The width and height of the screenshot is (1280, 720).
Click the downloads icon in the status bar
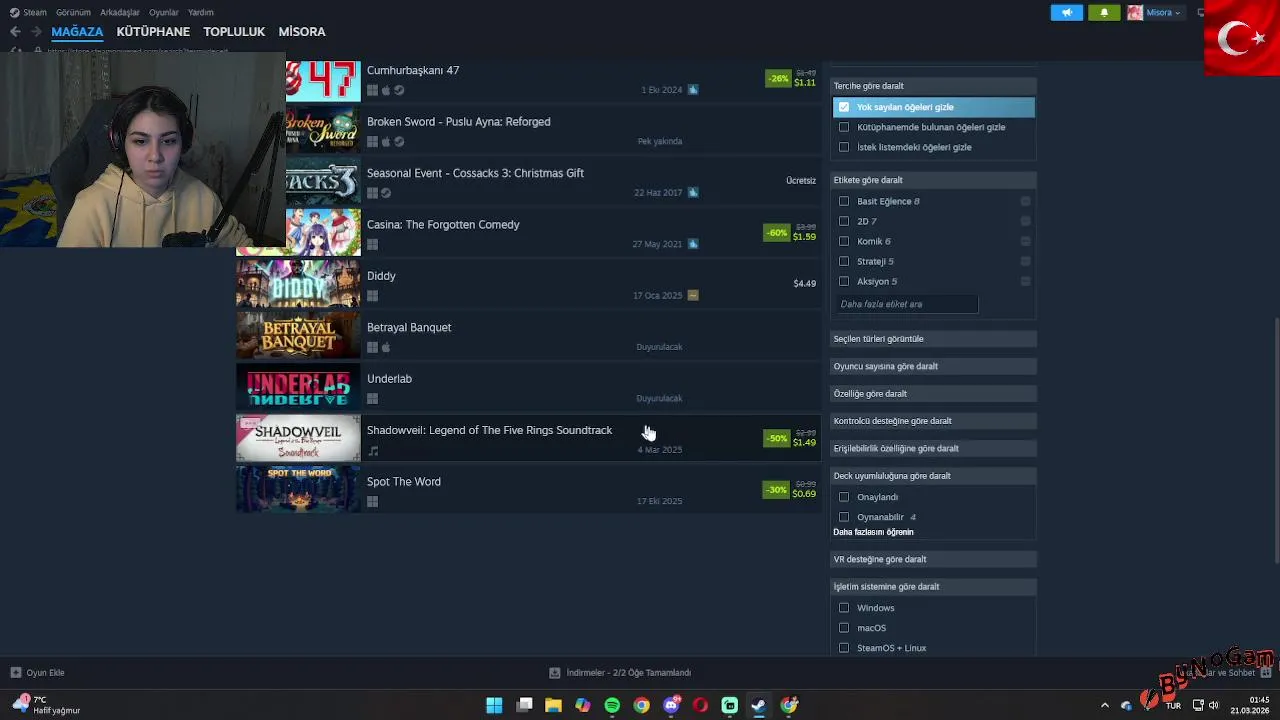tap(554, 673)
